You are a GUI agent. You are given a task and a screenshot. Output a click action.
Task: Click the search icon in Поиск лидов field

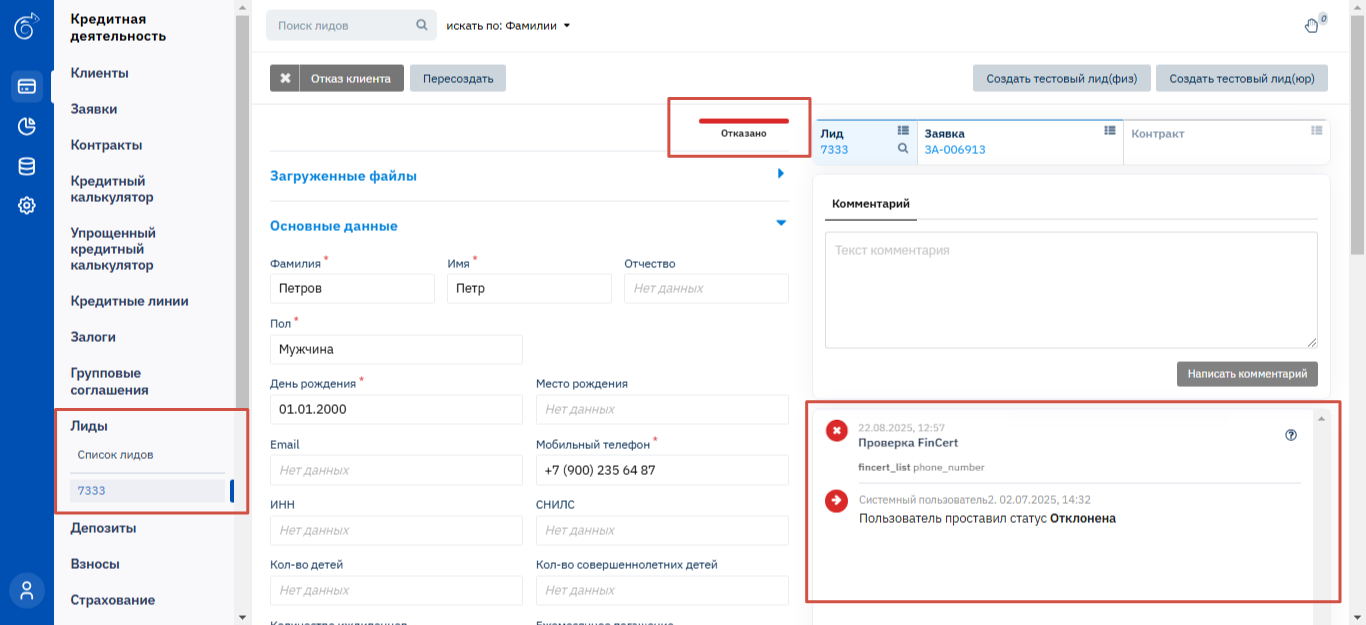click(422, 25)
